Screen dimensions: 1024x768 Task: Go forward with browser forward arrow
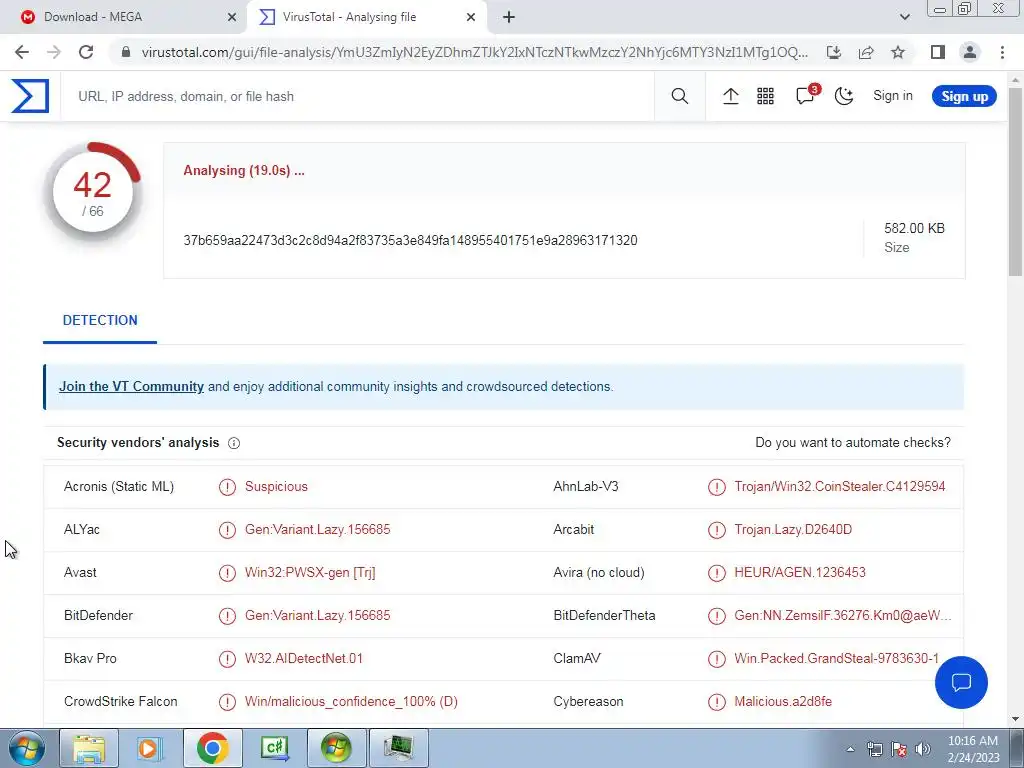coord(54,52)
